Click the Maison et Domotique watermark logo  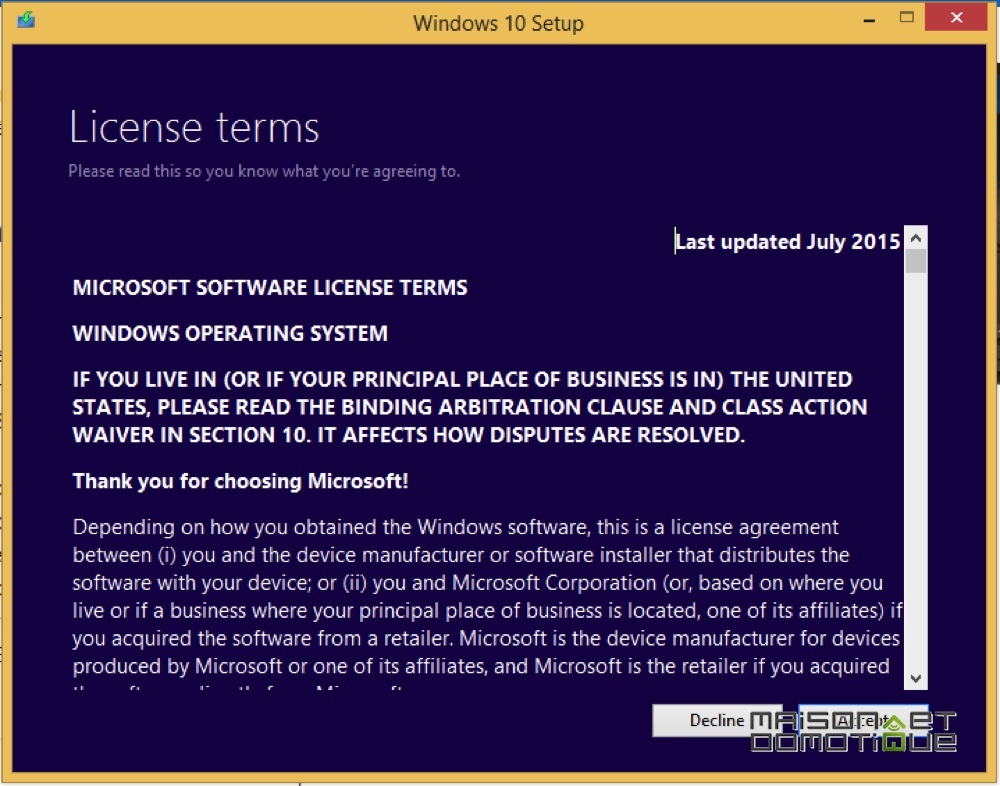[x=853, y=731]
